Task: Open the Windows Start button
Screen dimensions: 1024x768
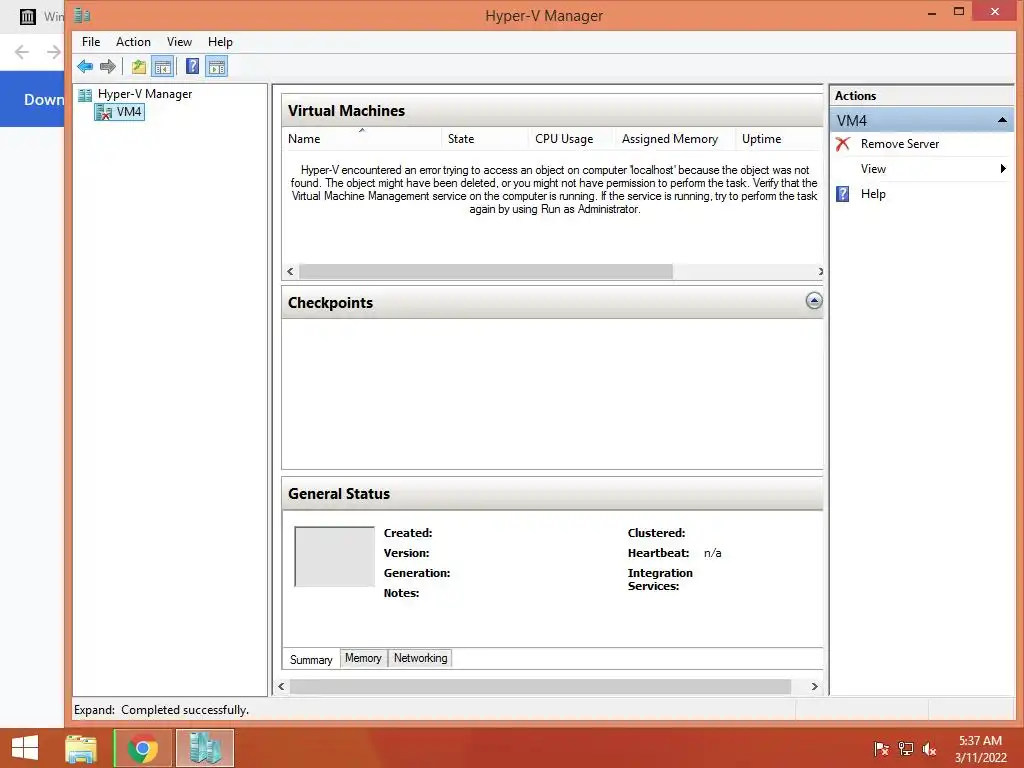Action: 25,748
